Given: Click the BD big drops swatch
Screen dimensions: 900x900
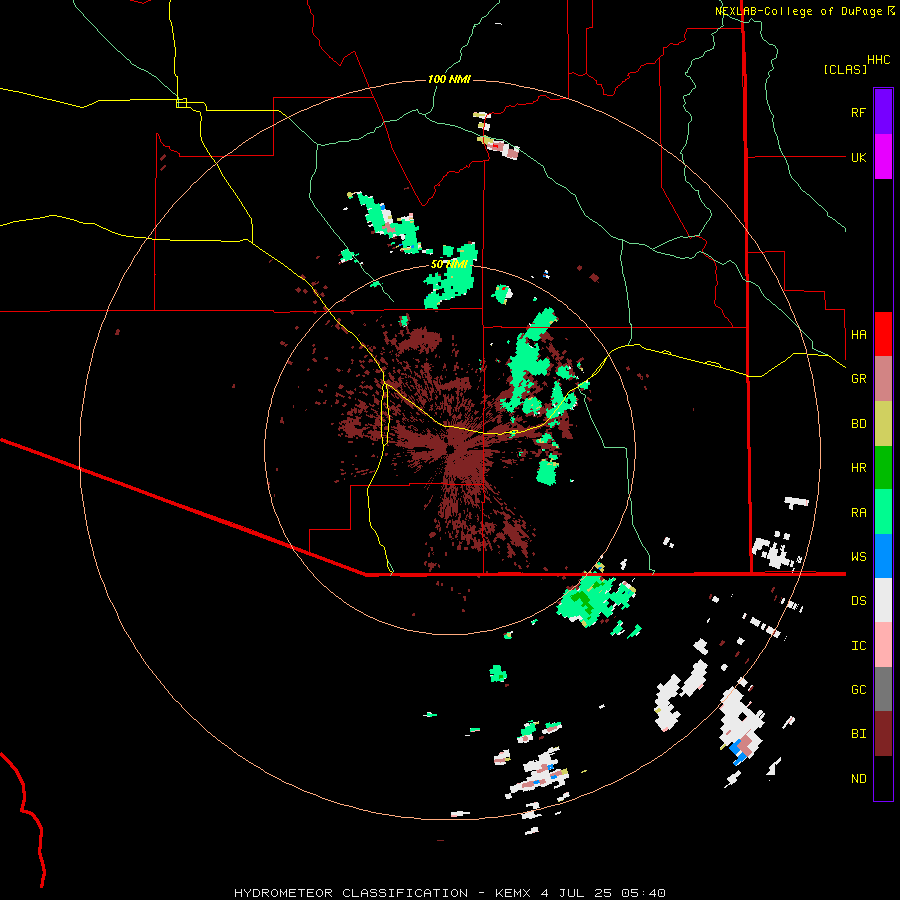Looking at the screenshot, I should [x=883, y=424].
